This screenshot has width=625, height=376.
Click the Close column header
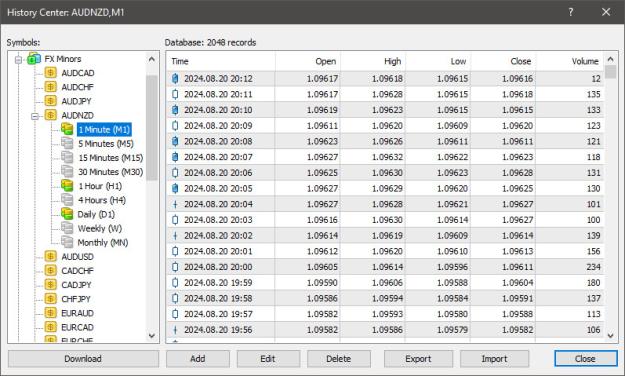pos(503,61)
